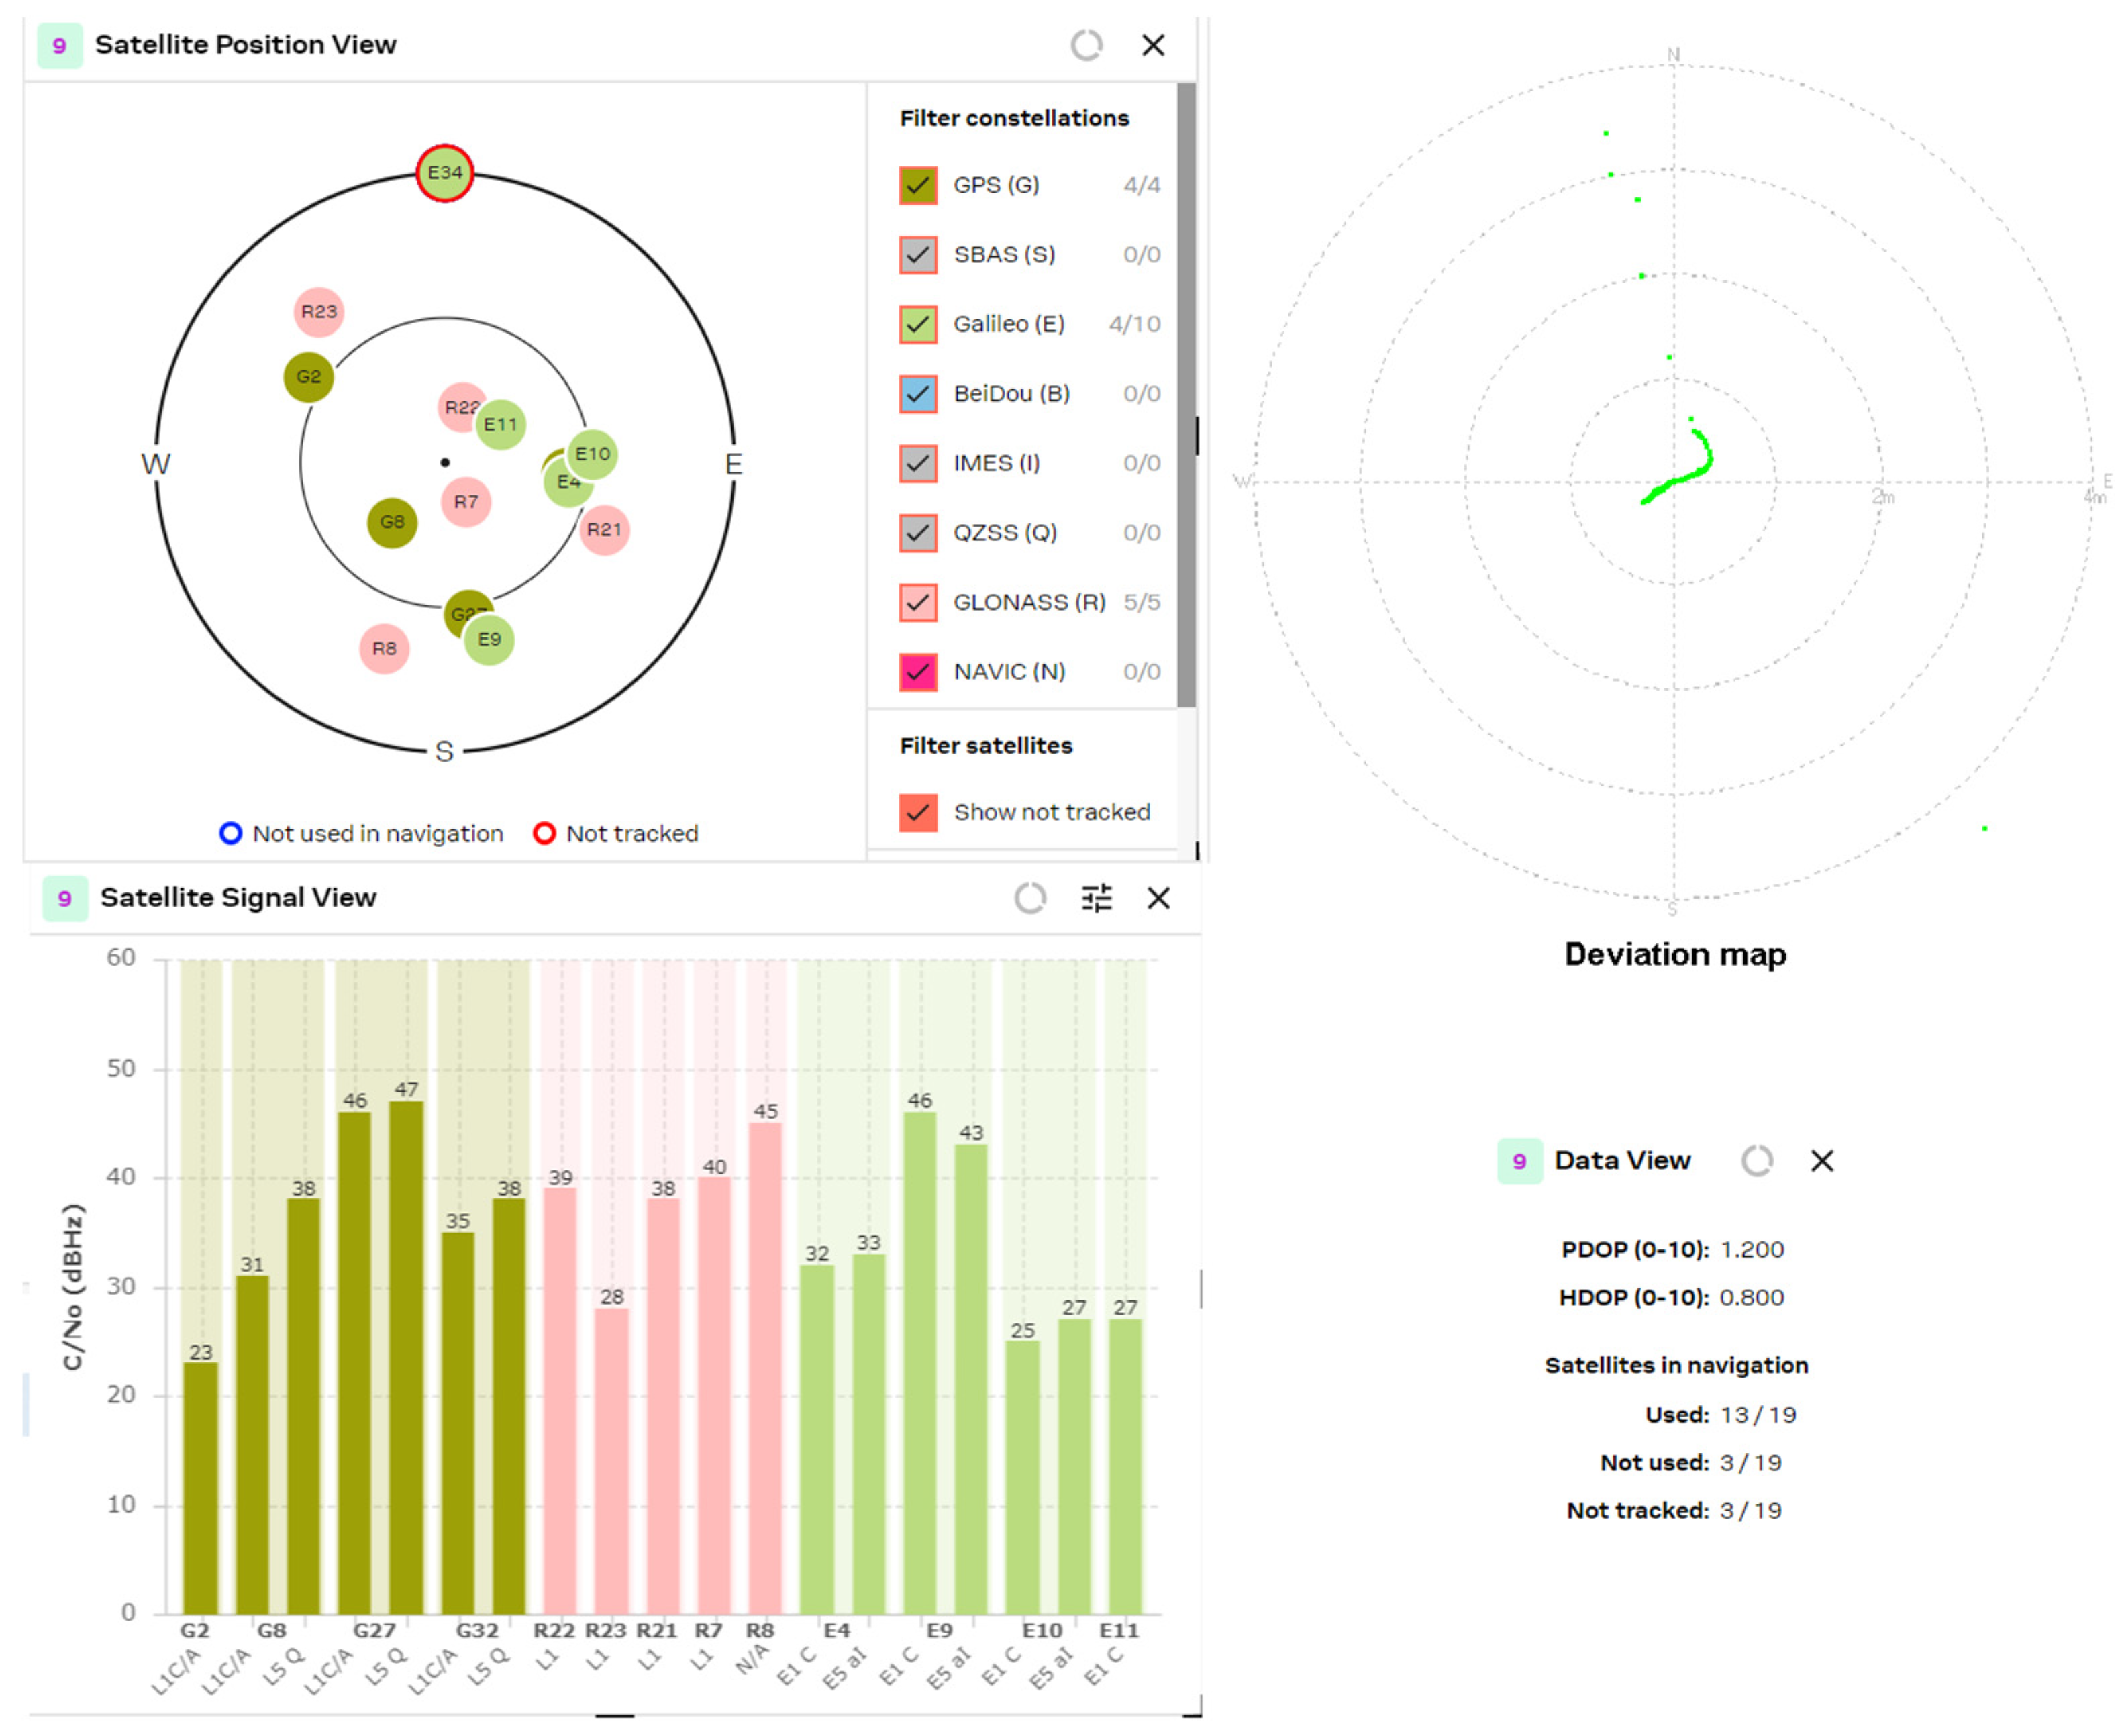The width and height of the screenshot is (2124, 1736).
Task: Click refresh spinner in Satellite Position View
Action: 1086,45
